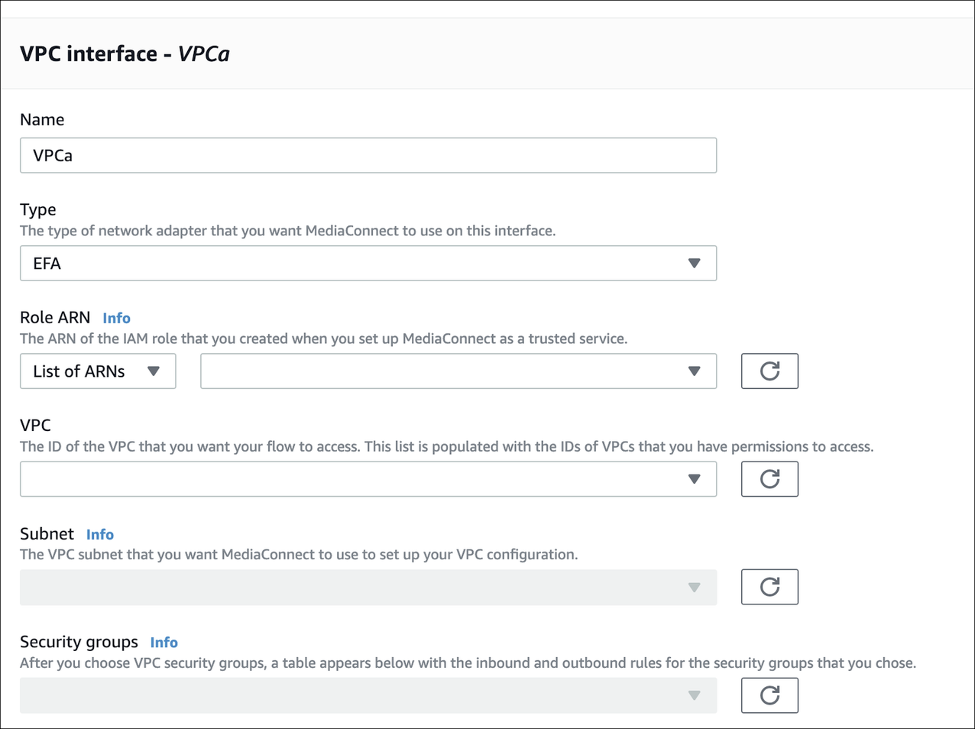Open the VPC ID dropdown
The image size is (977, 729).
(x=368, y=479)
